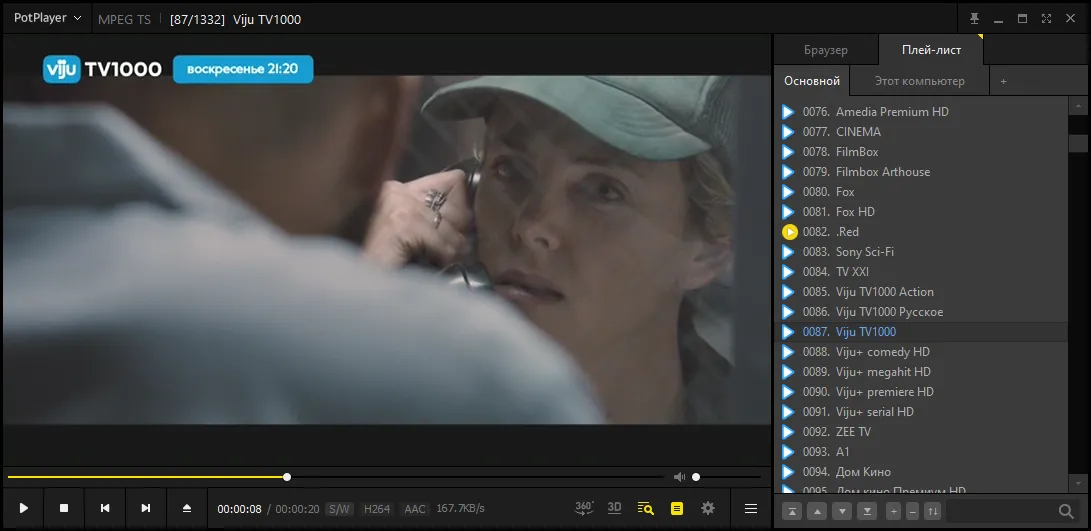
Task: Add item to playlist with plus button
Action: (x=894, y=512)
